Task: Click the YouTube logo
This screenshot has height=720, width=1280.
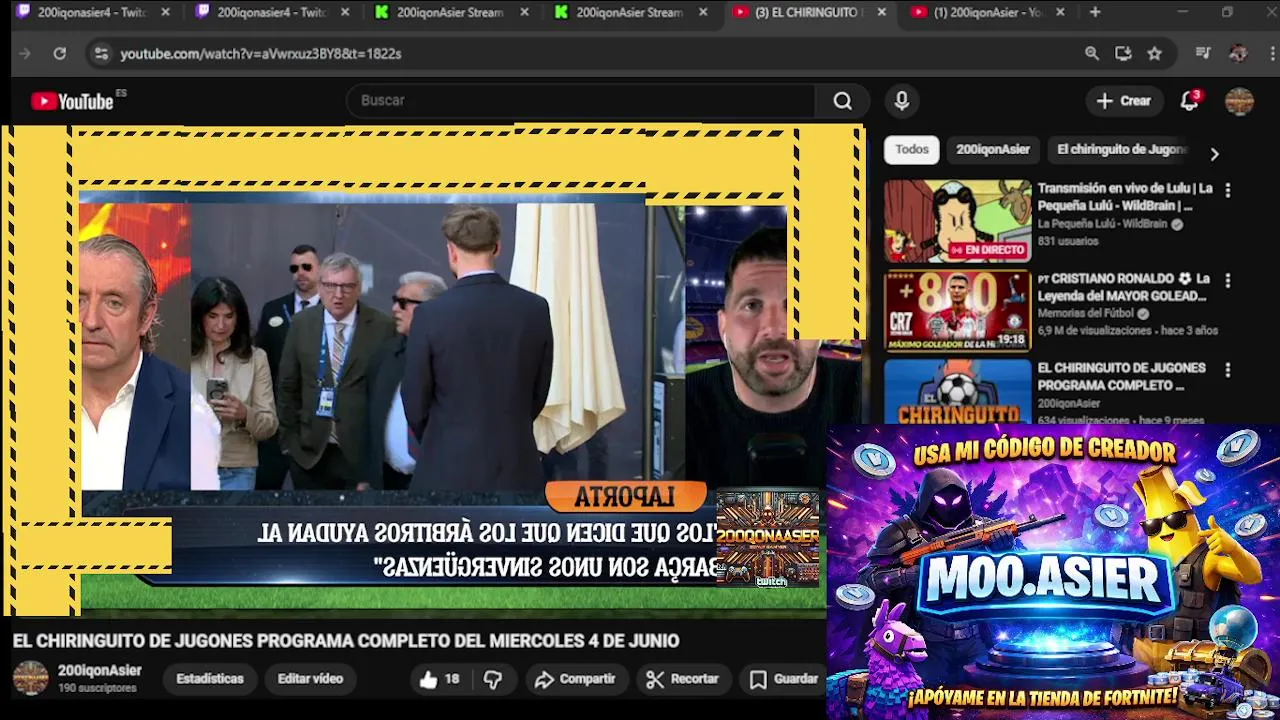Action: tap(72, 101)
